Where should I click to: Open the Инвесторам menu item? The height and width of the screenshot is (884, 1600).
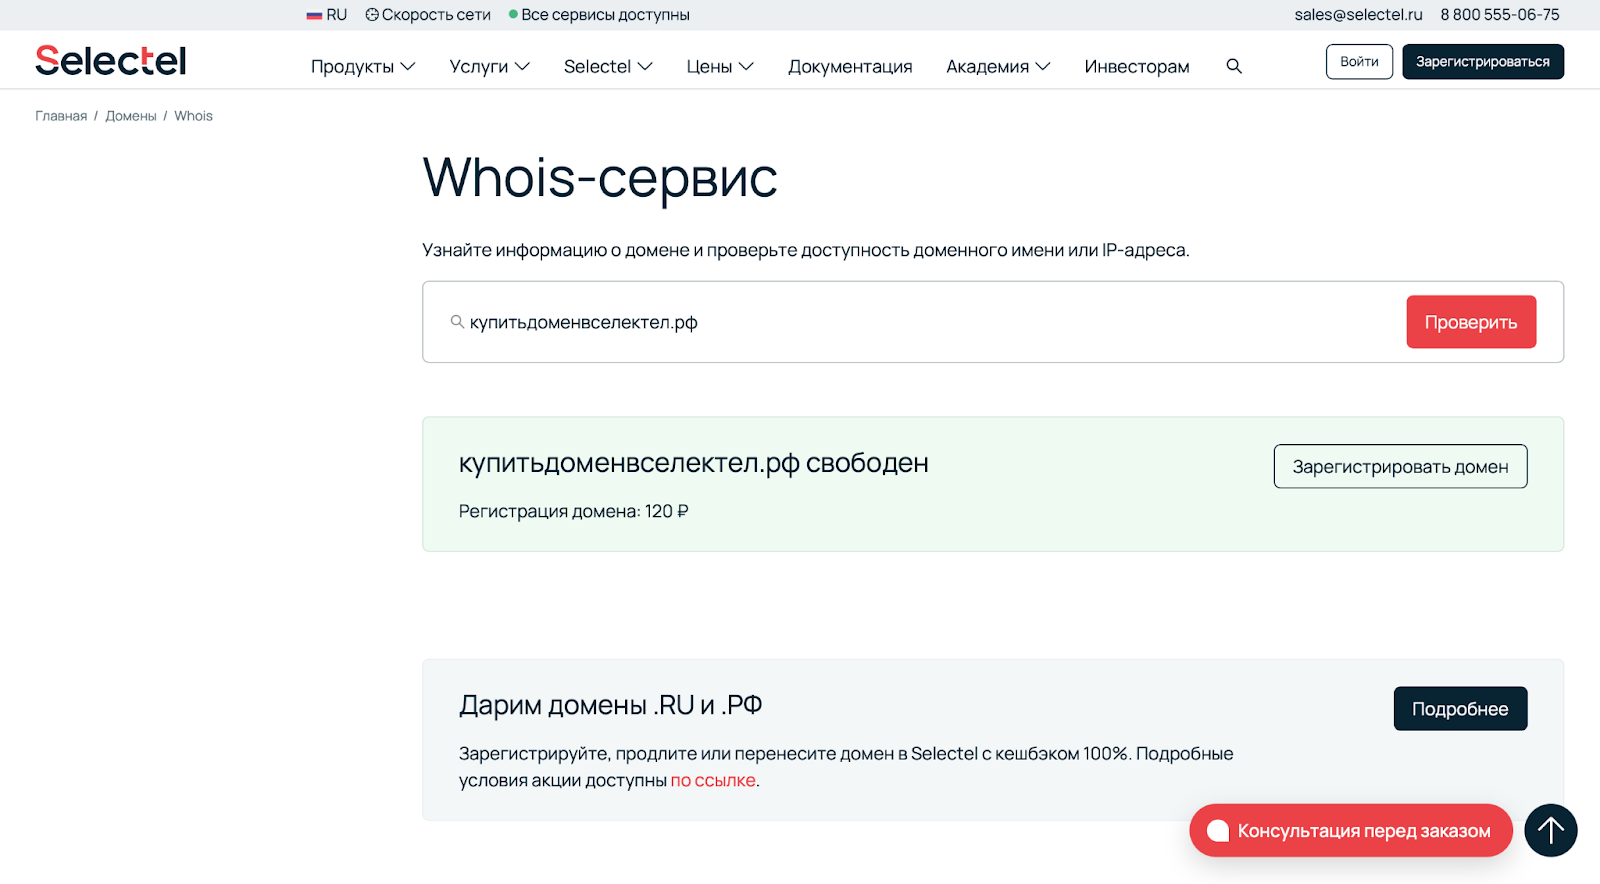click(1137, 66)
